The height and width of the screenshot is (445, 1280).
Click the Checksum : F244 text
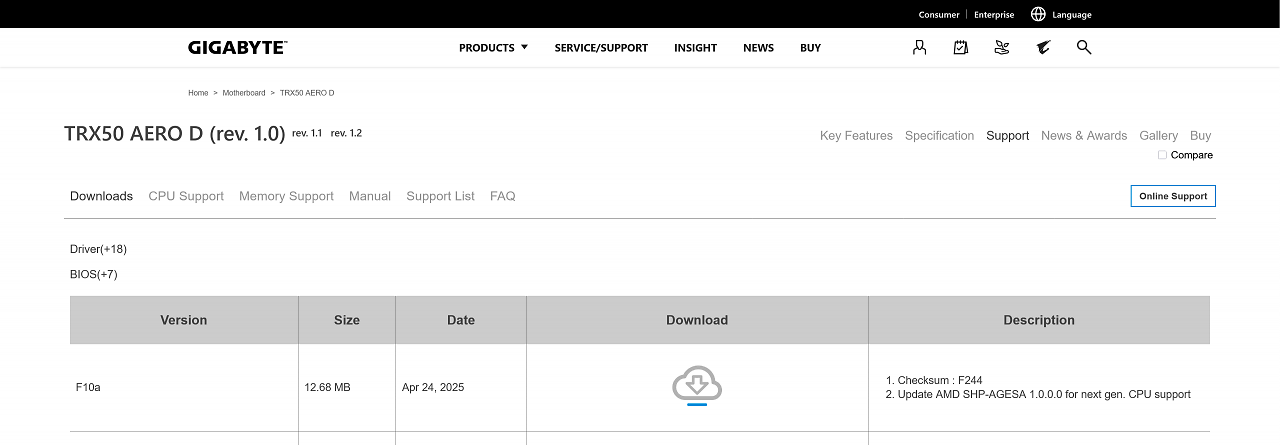coord(940,380)
